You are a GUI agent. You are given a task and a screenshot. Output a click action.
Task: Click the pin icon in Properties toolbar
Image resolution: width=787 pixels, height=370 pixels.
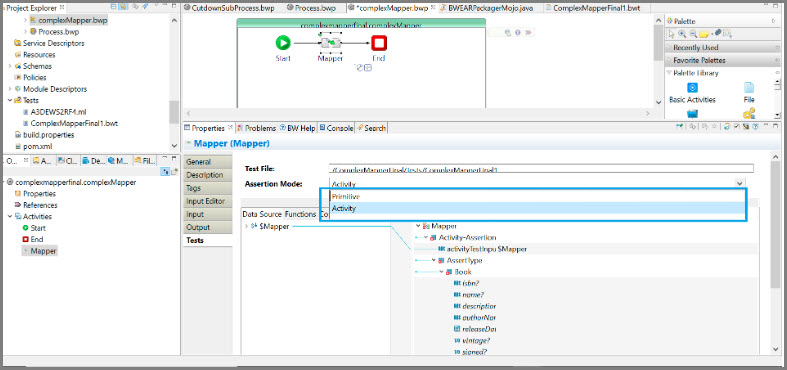(681, 128)
